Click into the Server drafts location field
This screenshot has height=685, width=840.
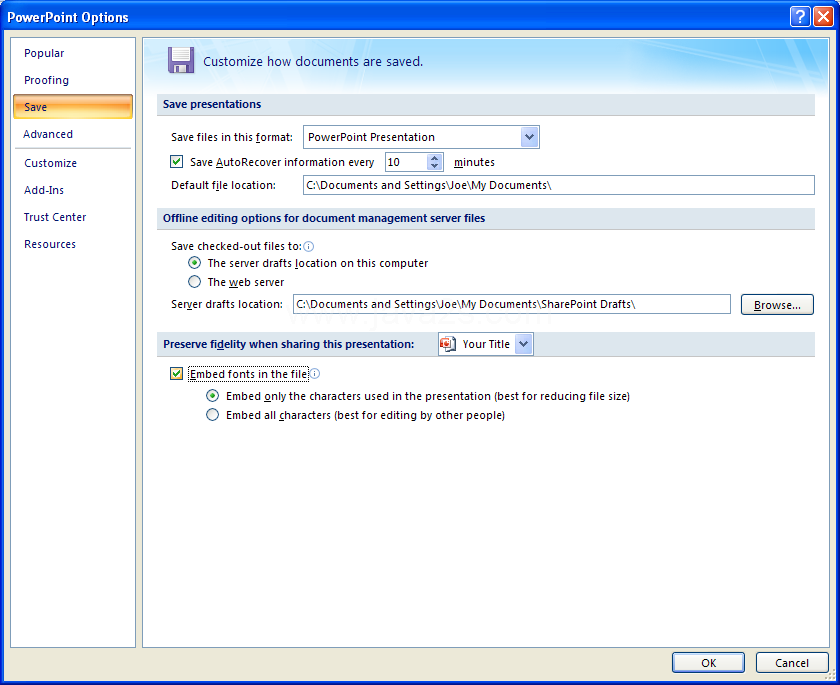click(x=512, y=304)
